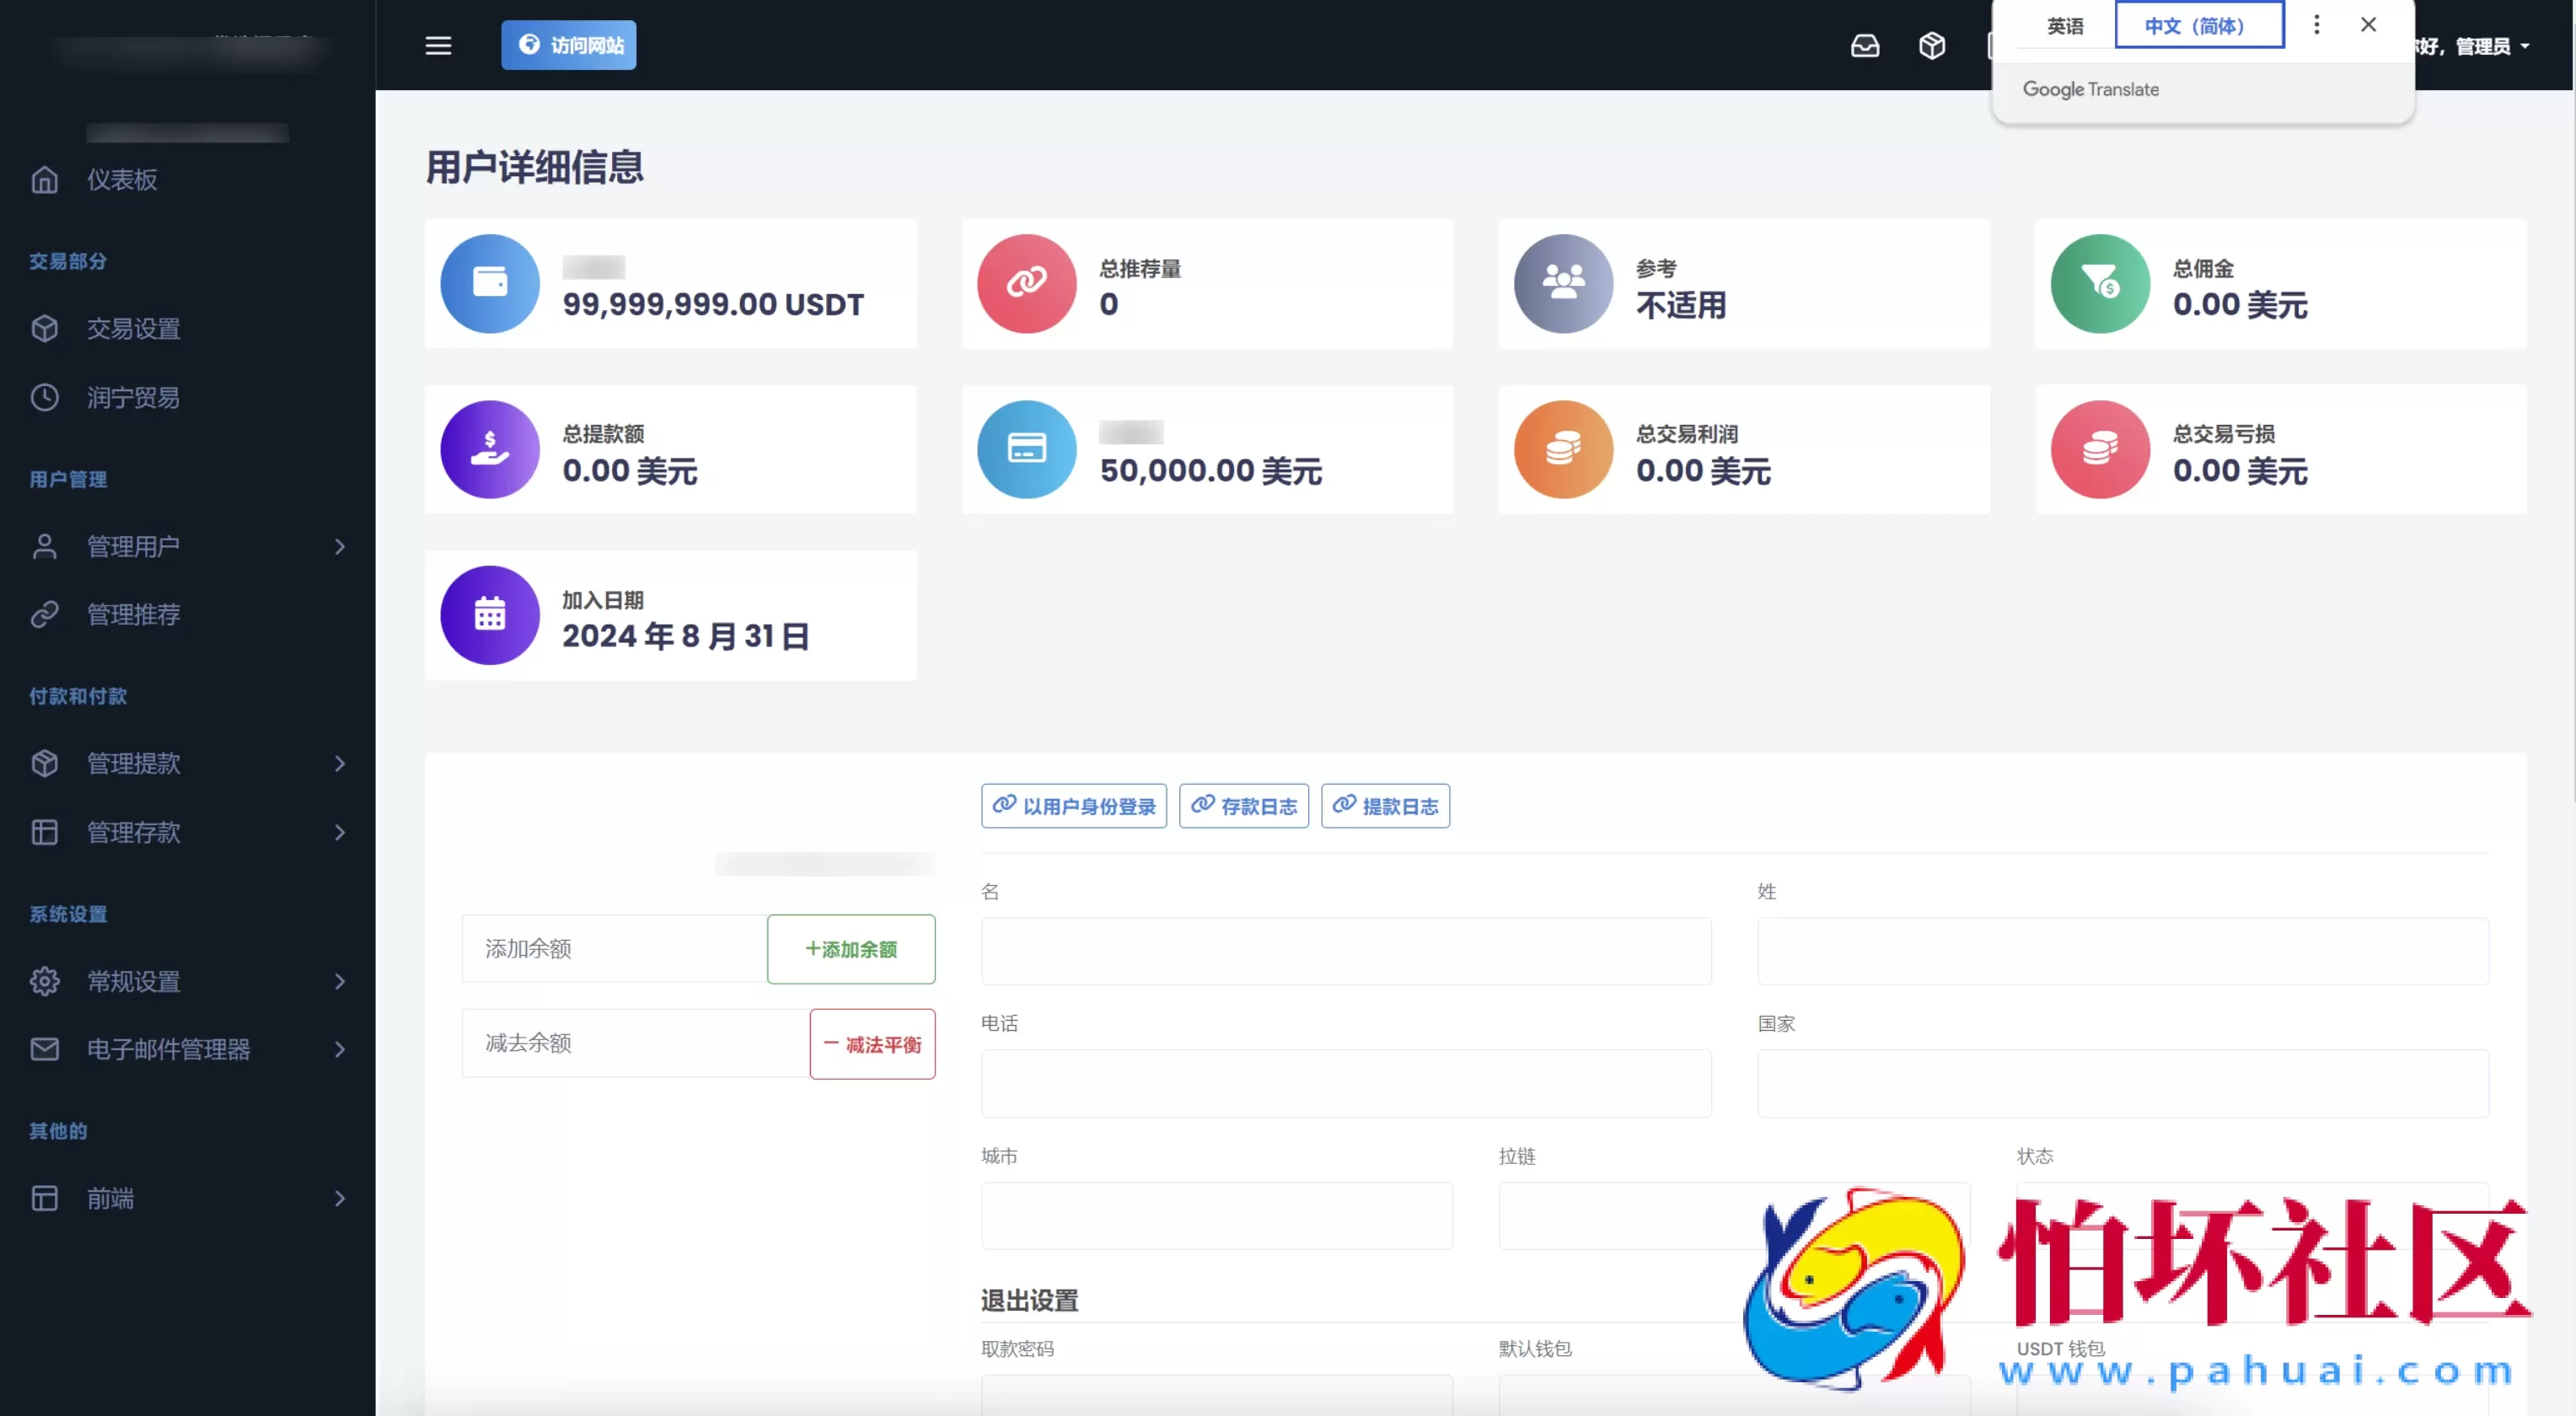Viewport: 2576px width, 1416px height.
Task: Click the 管理推荐 link icon
Action: 44,614
